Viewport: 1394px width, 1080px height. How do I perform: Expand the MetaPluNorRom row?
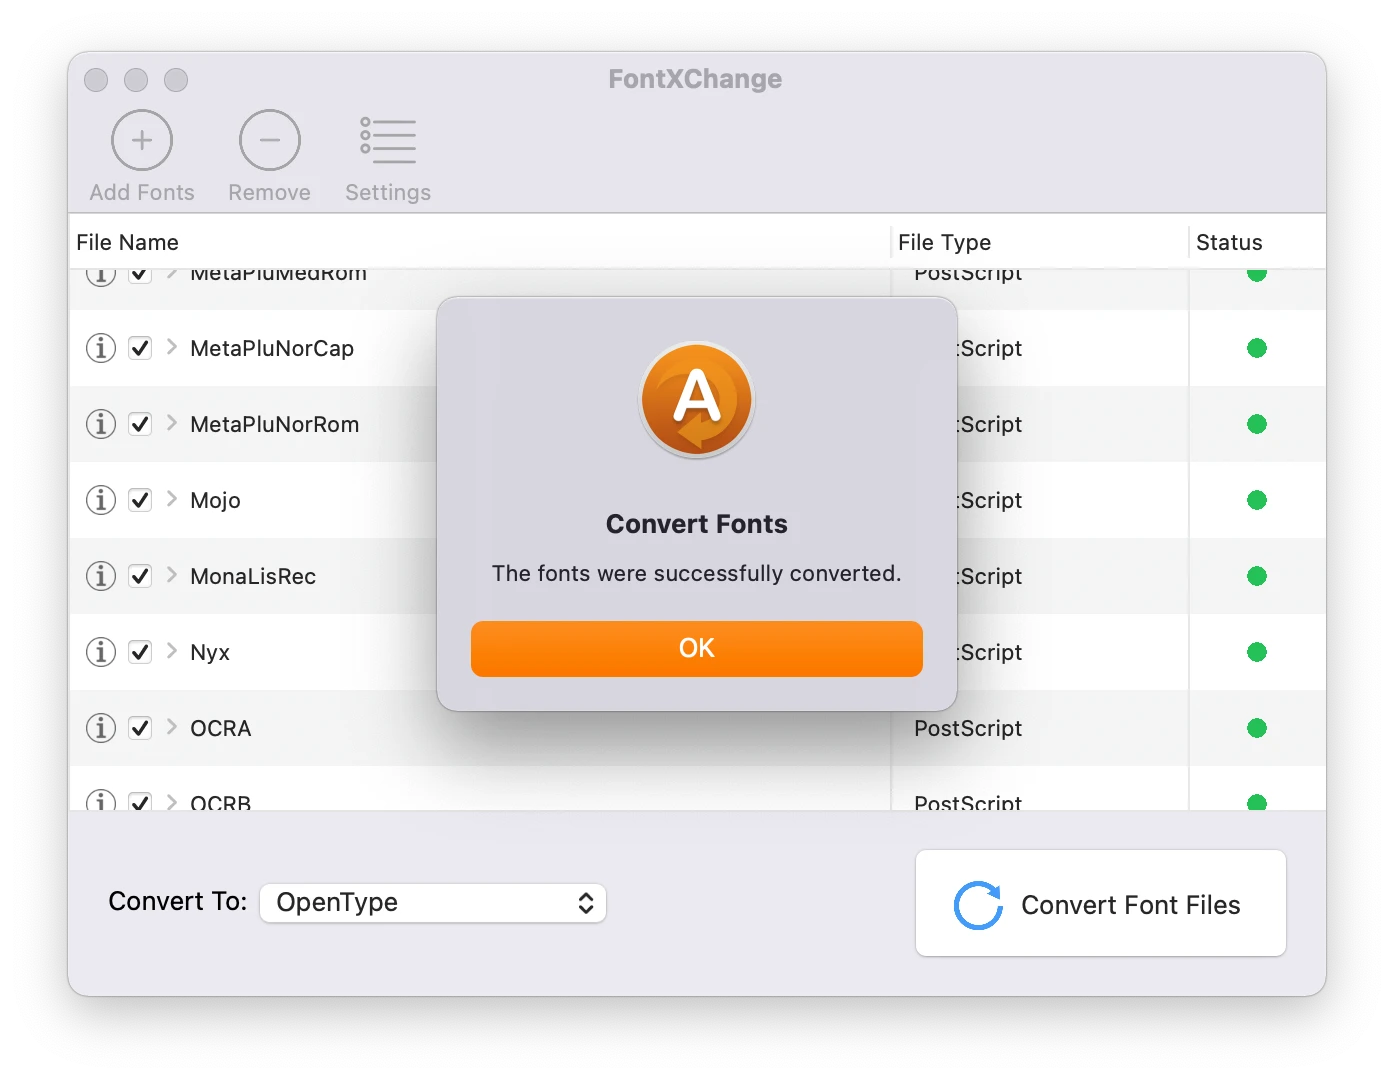[172, 423]
